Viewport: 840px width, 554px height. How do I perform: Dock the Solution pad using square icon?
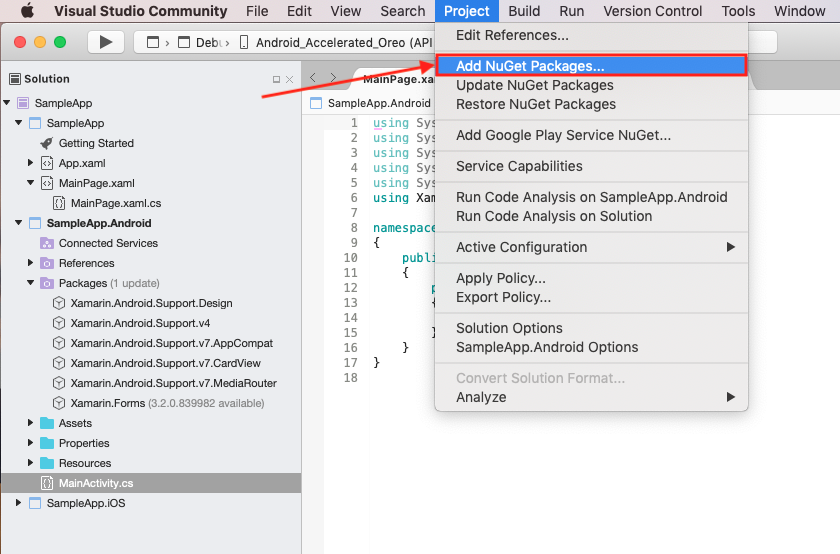(277, 79)
